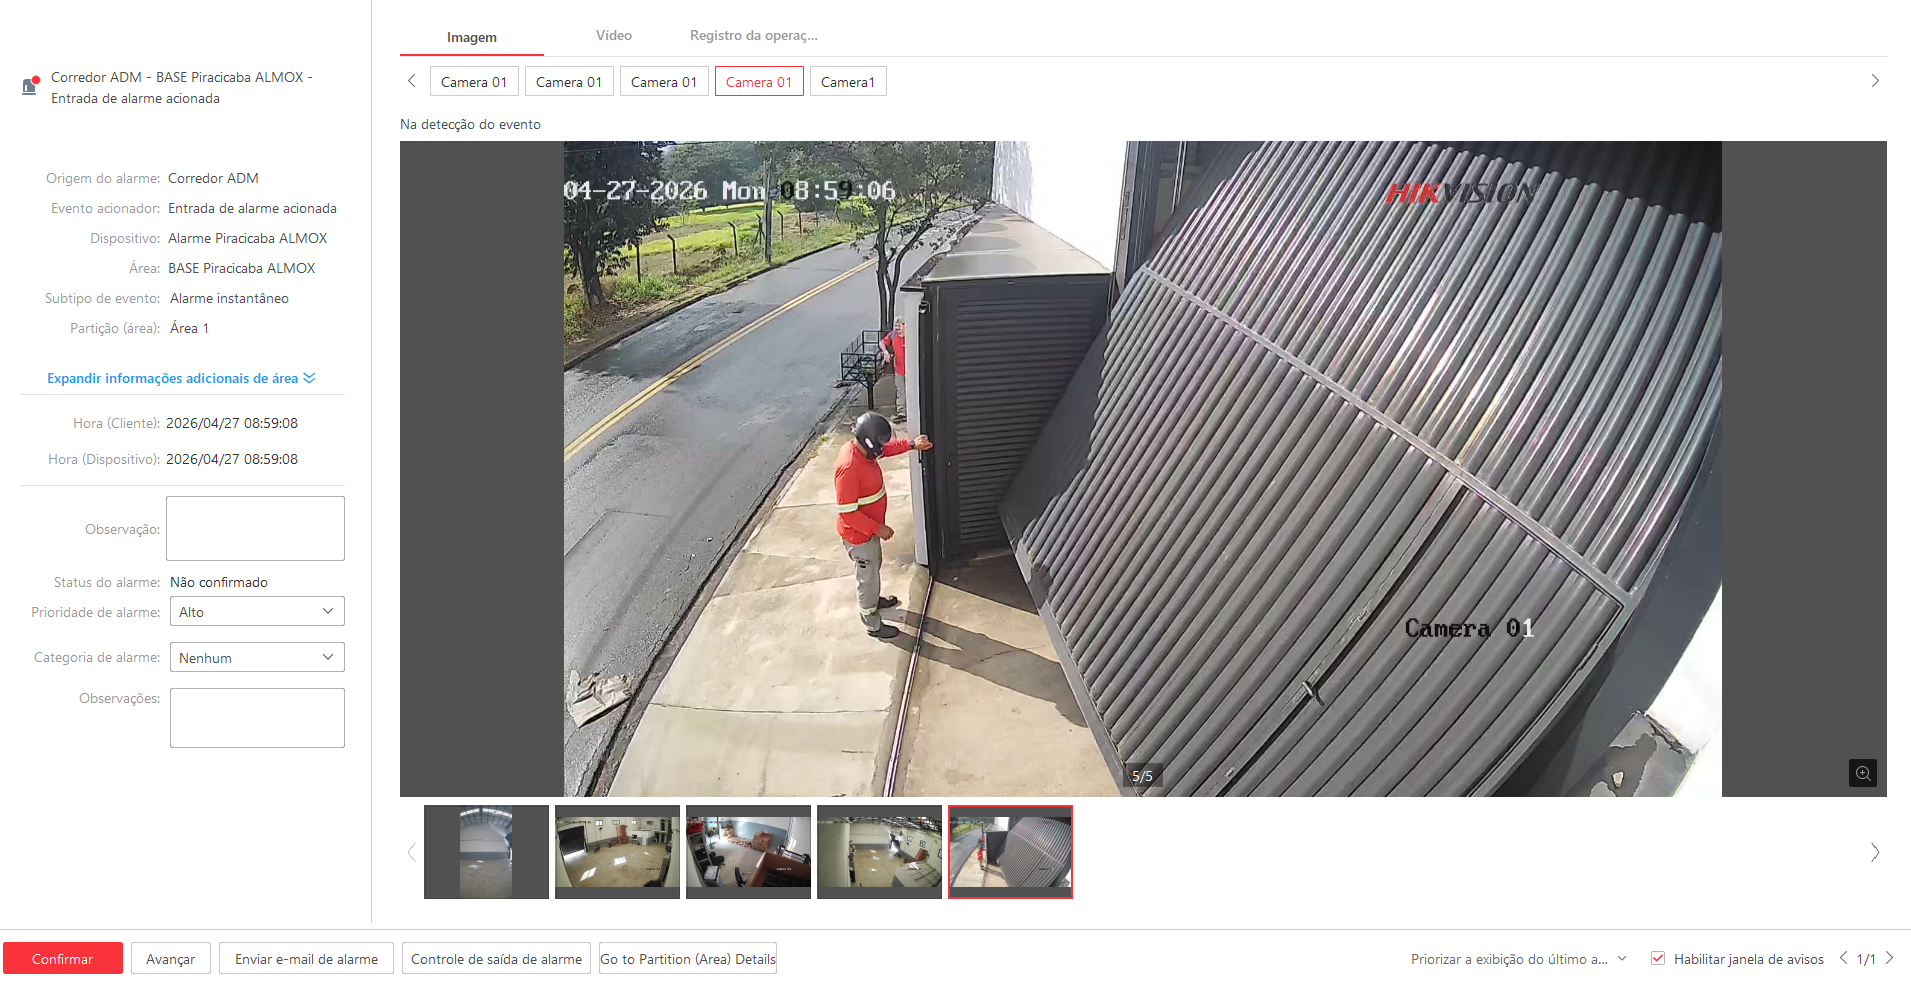This screenshot has width=1911, height=981.
Task: Go to next thumbnails with right arrow
Action: 1874,852
